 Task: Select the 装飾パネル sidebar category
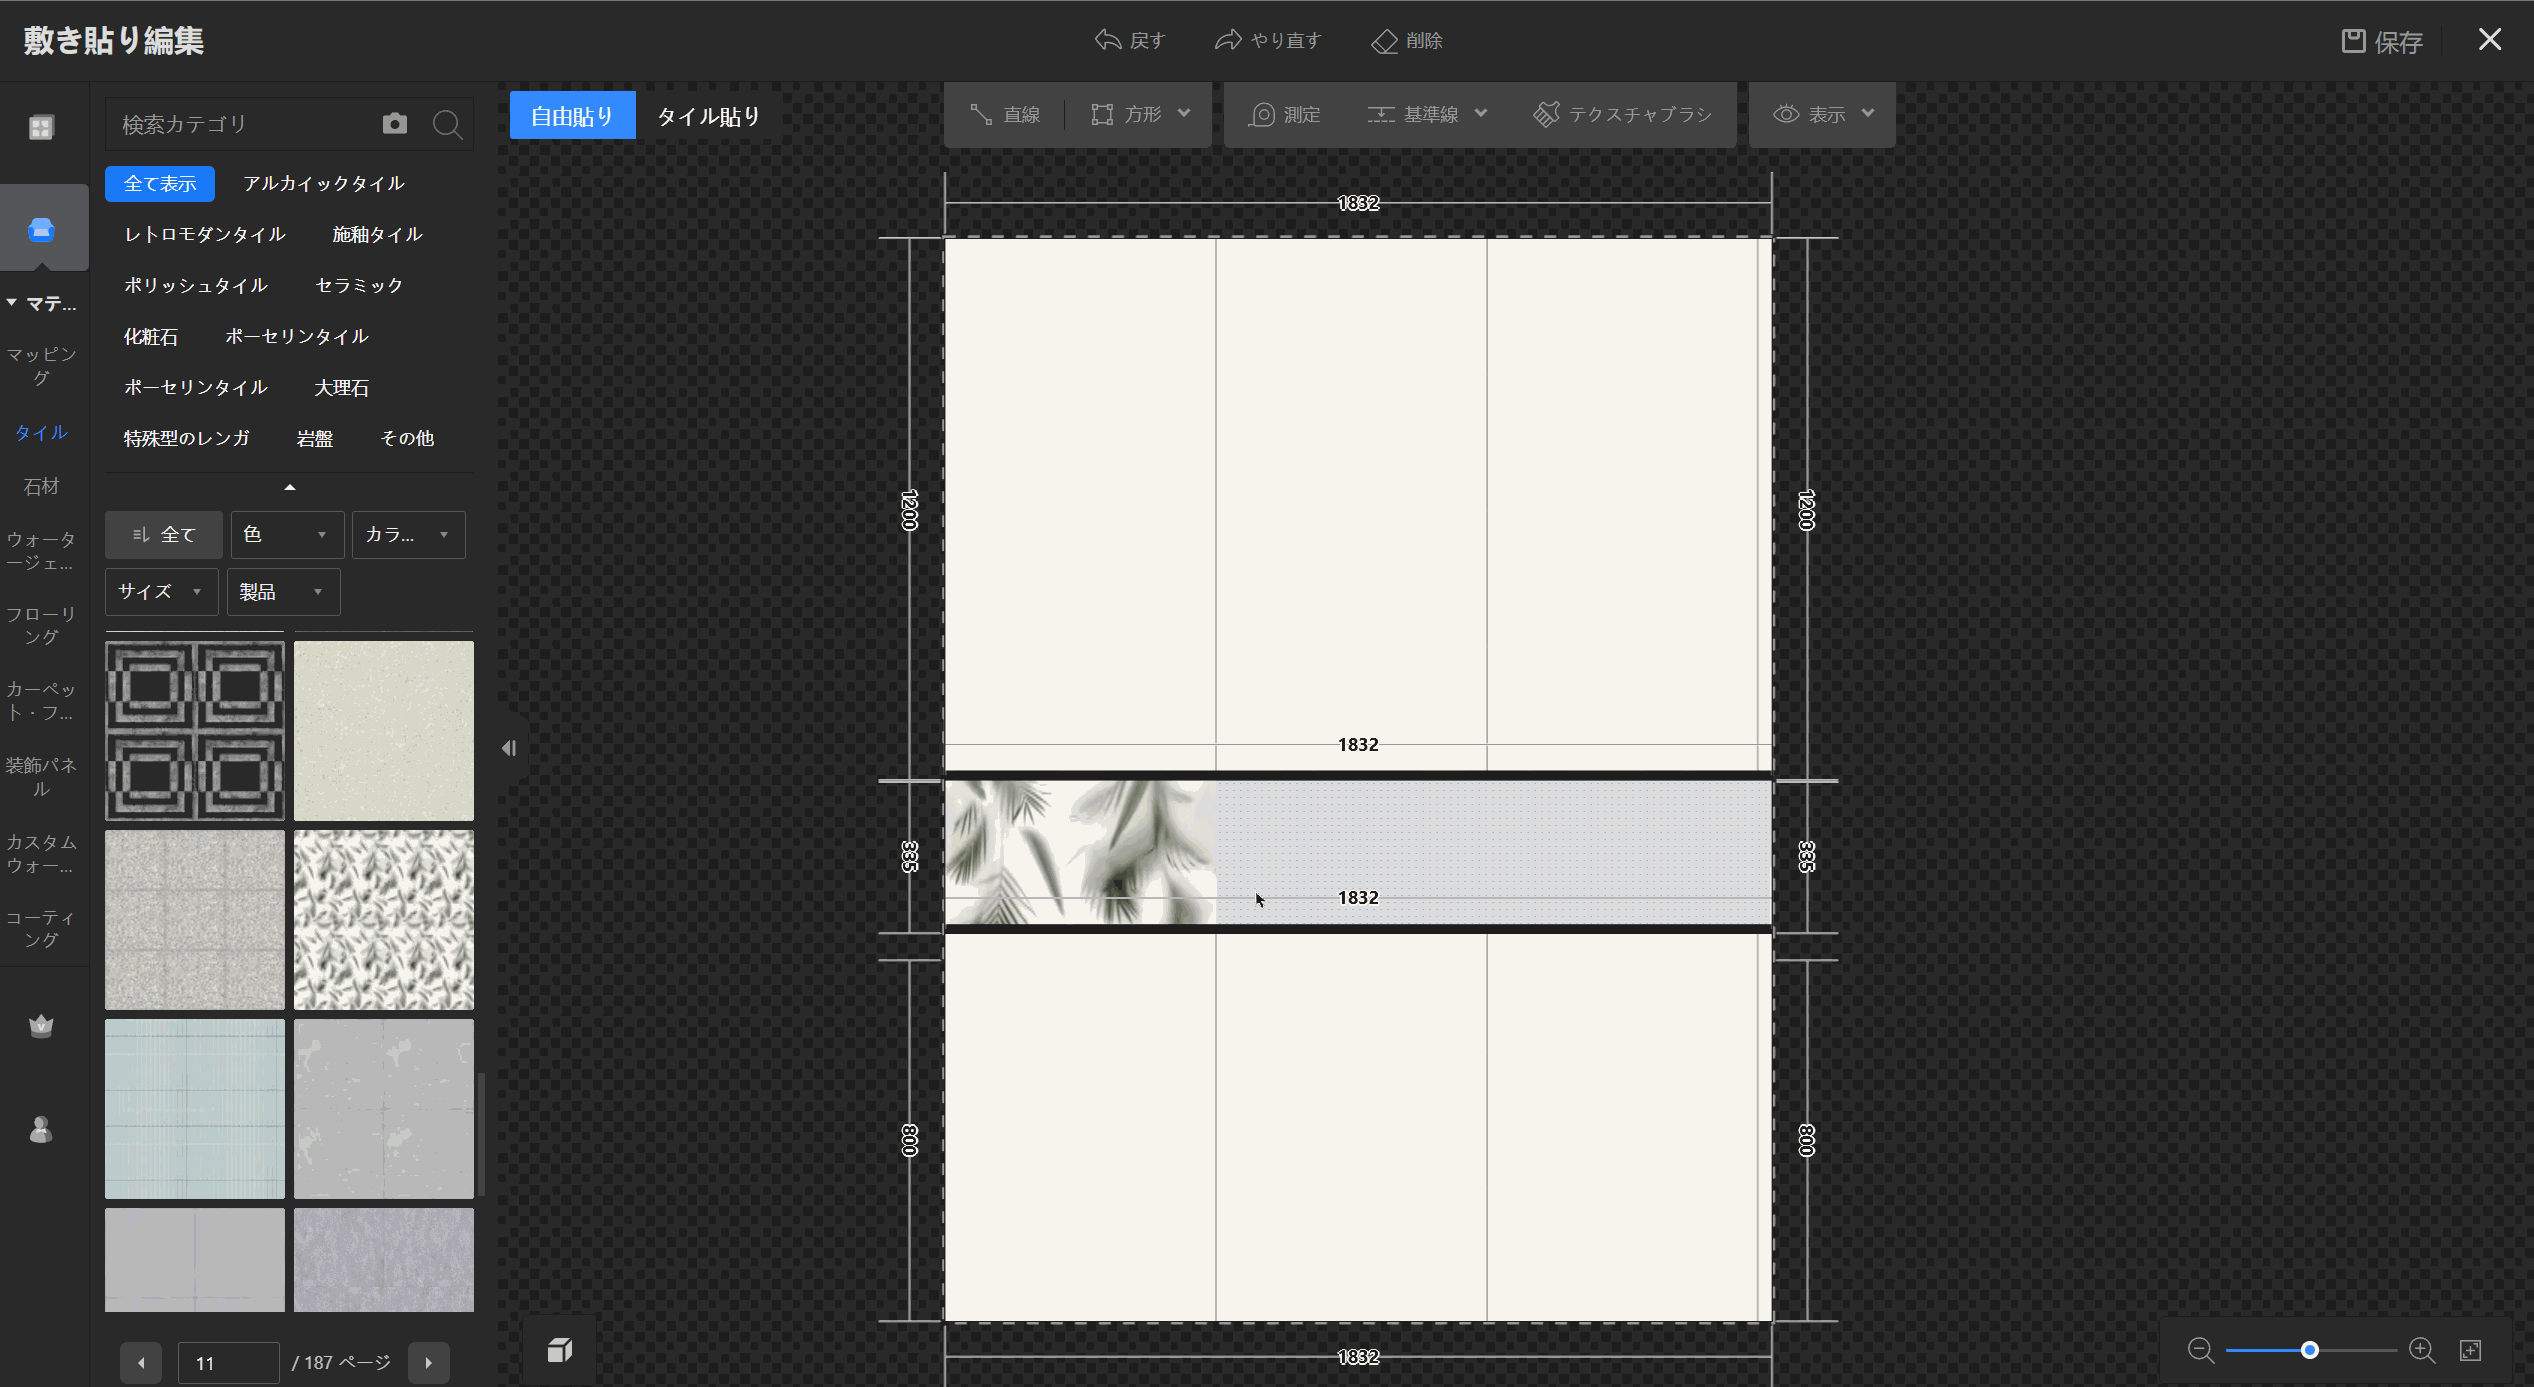click(x=41, y=777)
